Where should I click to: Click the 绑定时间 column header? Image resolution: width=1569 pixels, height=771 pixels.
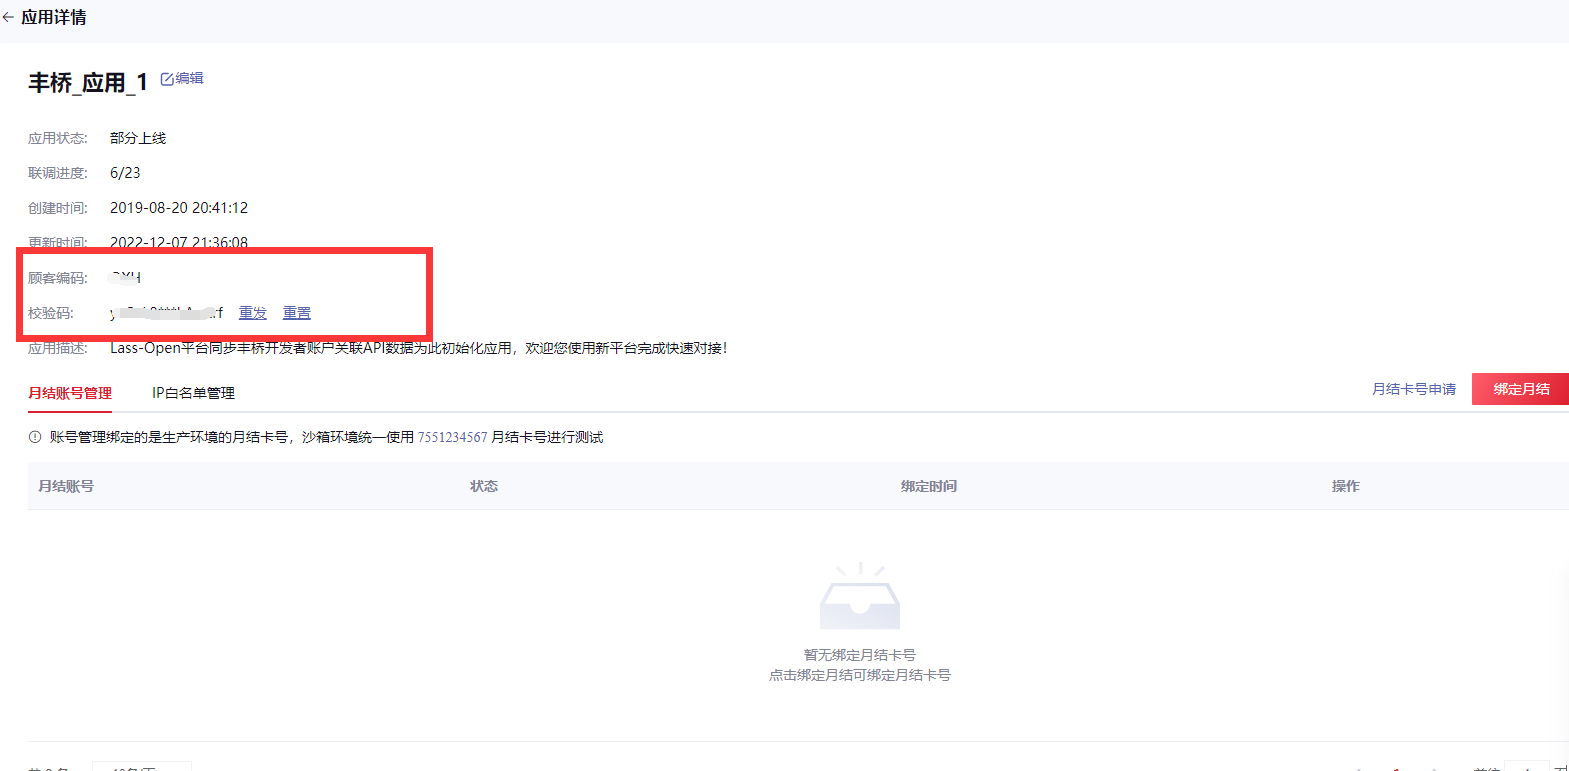coord(929,486)
